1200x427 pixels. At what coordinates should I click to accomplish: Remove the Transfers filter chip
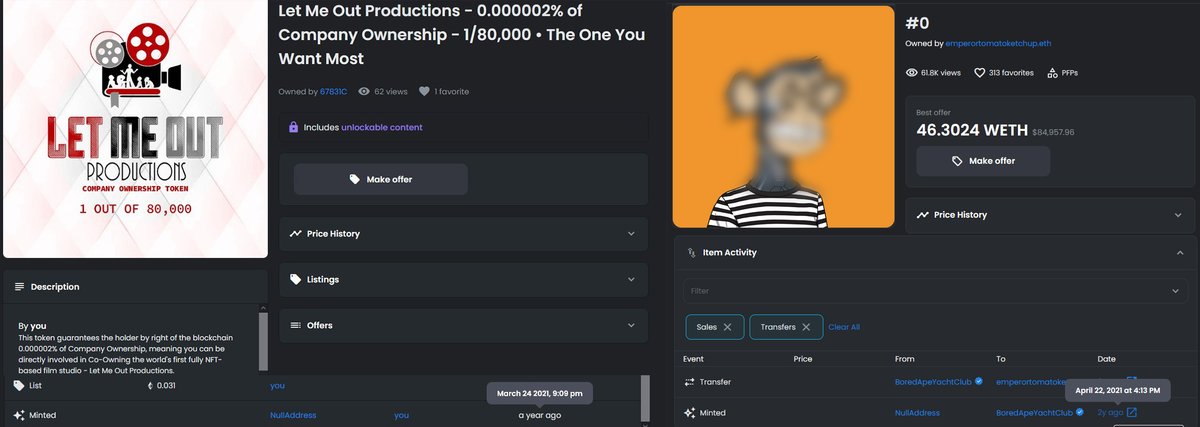tap(806, 327)
